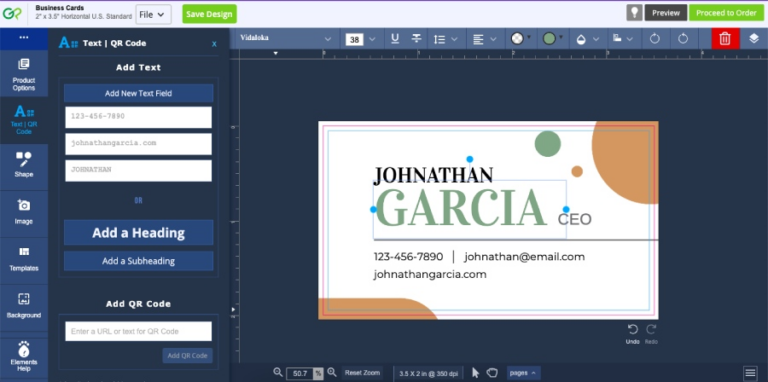Open the Product Options panel
Viewport: 768px width, 382px height.
pyautogui.click(x=24, y=73)
